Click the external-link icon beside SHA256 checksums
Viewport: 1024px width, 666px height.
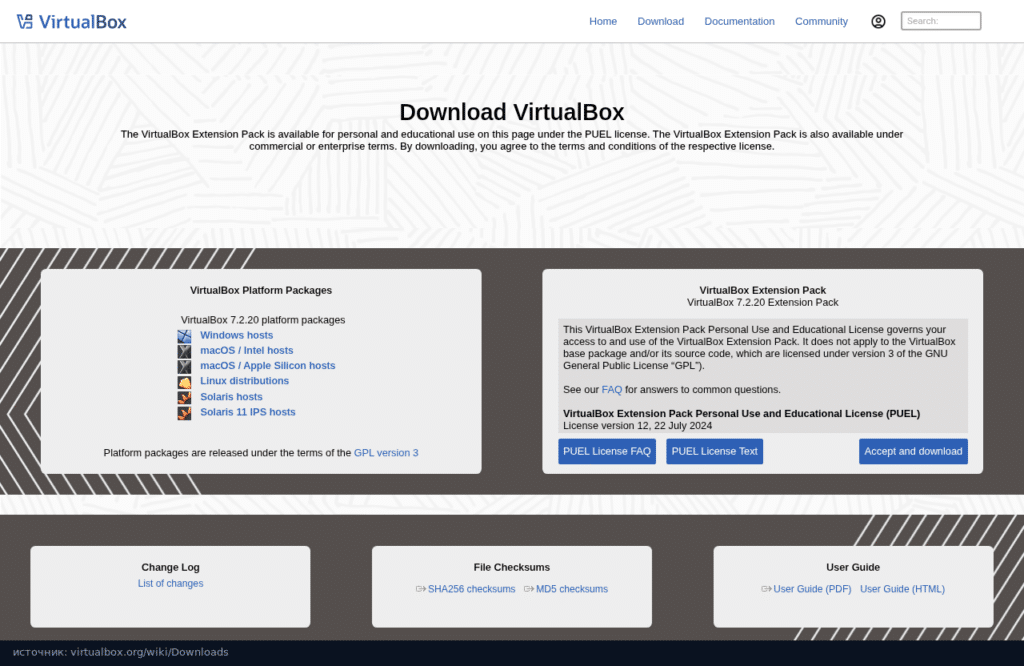(x=421, y=589)
